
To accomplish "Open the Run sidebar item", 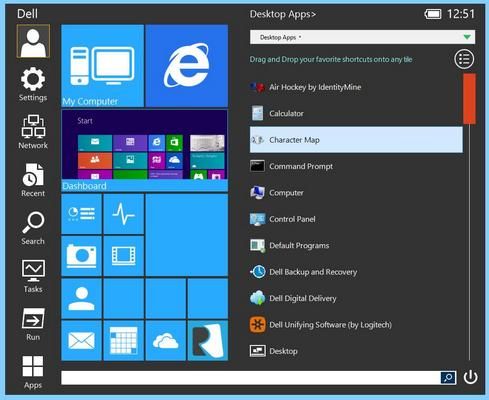I will [33, 324].
